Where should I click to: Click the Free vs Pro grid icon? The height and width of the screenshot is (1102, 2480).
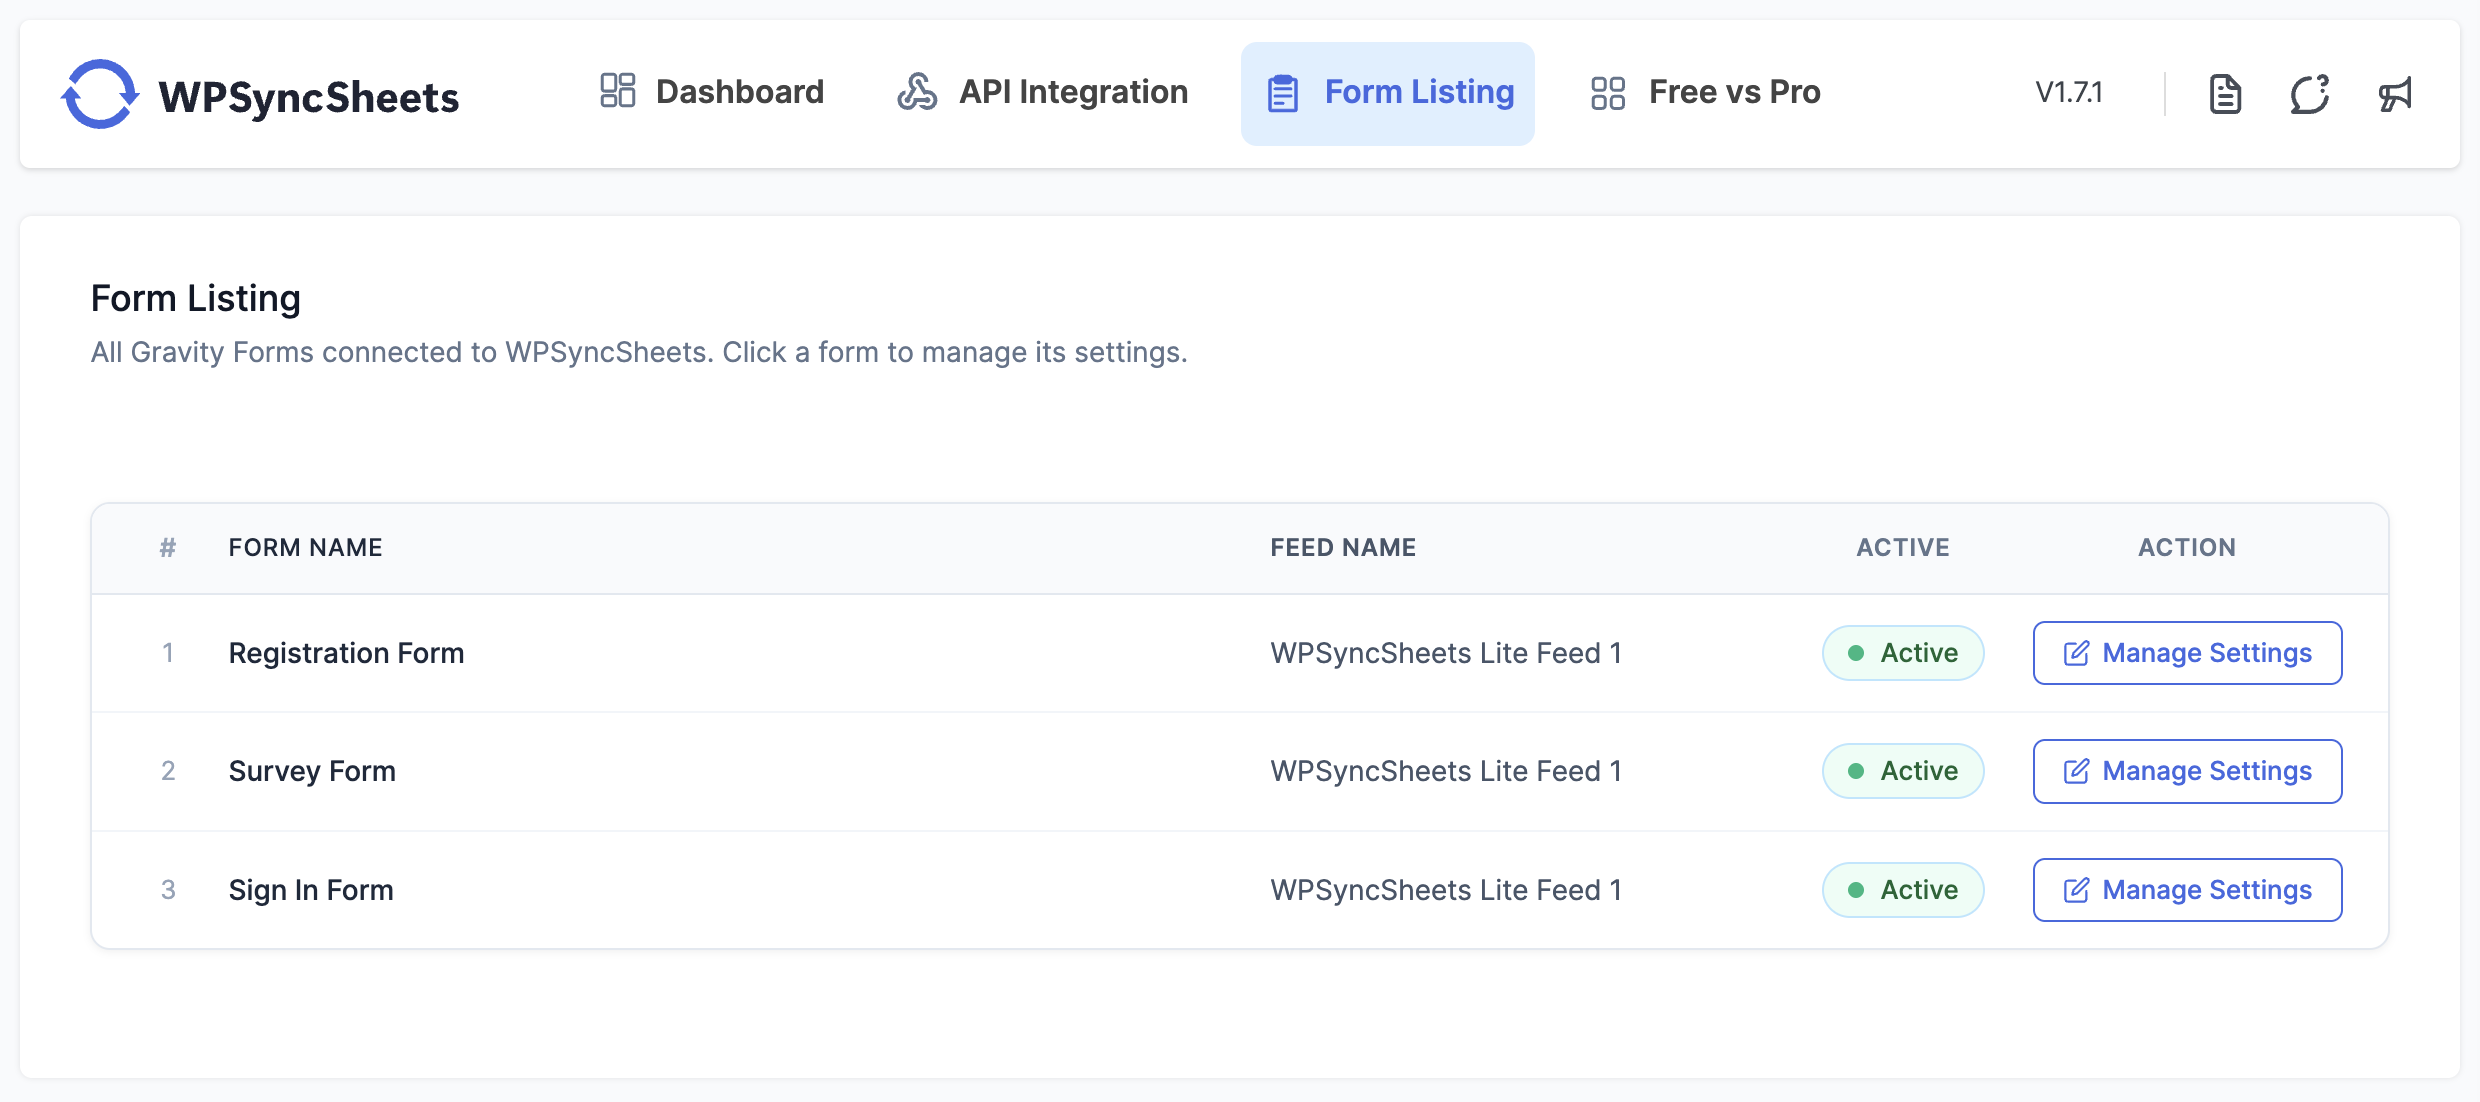[x=1608, y=93]
